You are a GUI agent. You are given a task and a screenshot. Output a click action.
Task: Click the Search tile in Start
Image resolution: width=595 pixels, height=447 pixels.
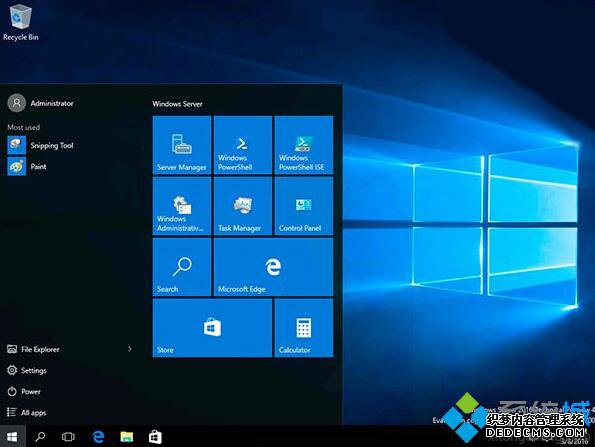pyautogui.click(x=182, y=267)
